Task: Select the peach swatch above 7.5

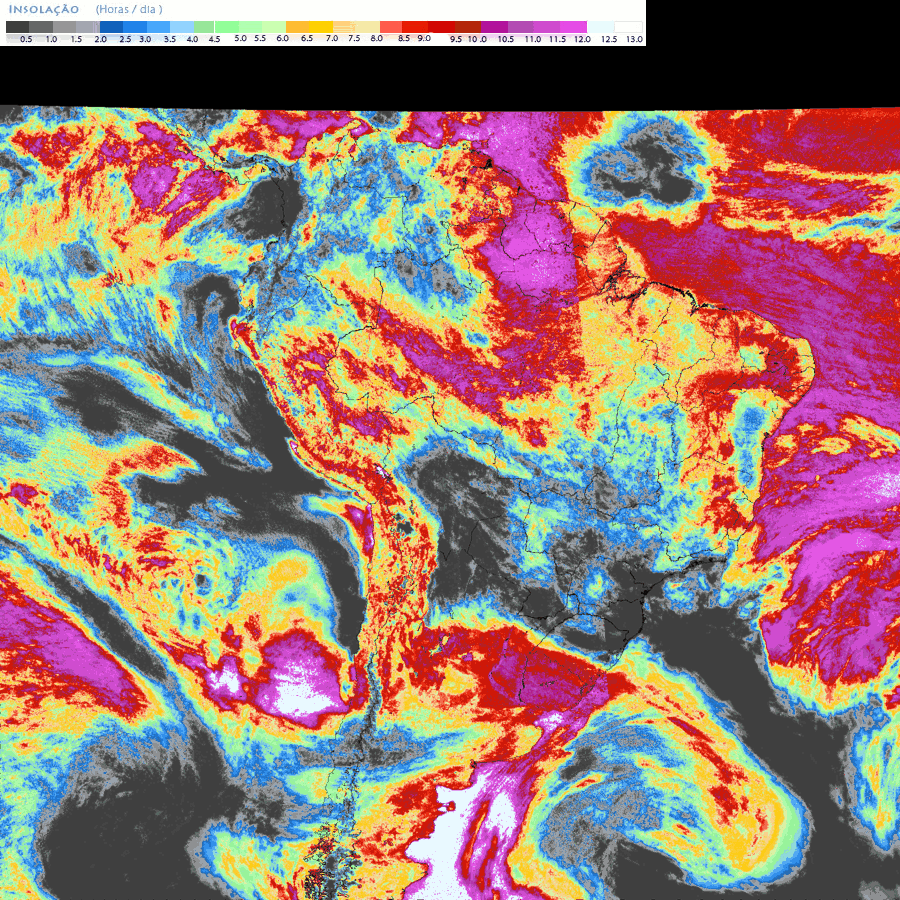Action: pos(344,27)
